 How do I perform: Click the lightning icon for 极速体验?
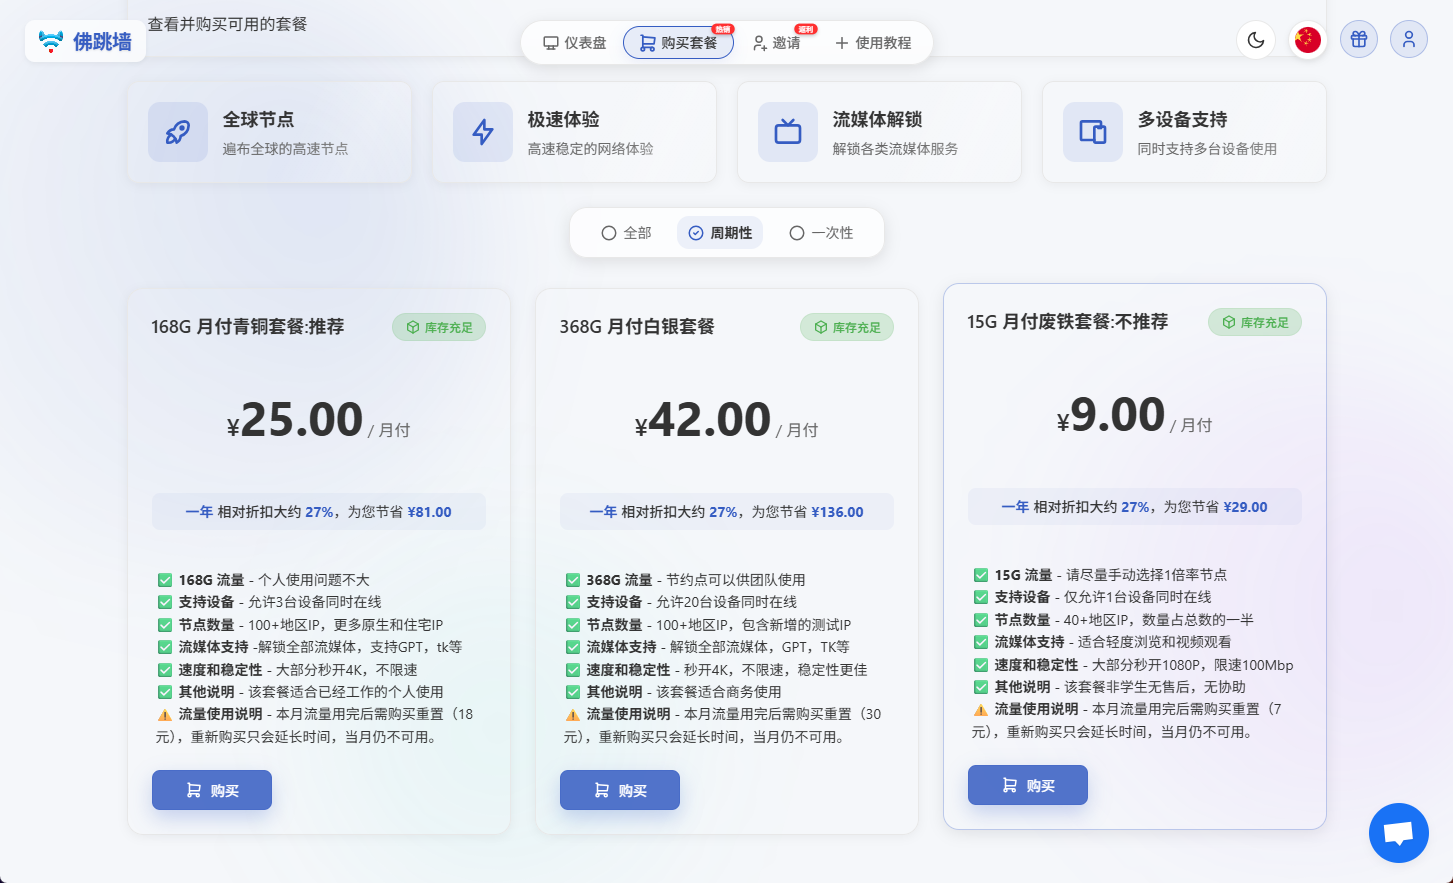click(x=483, y=132)
